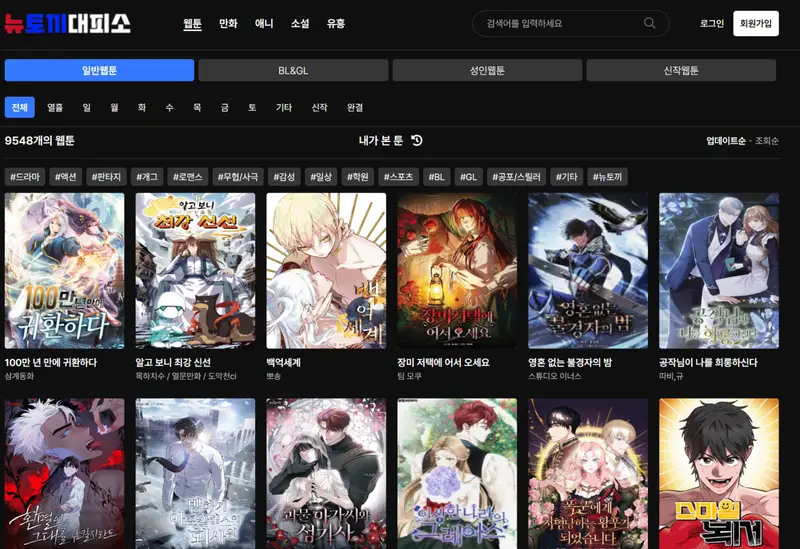Open the history clock icon
This screenshot has height=549, width=800.
tap(417, 140)
